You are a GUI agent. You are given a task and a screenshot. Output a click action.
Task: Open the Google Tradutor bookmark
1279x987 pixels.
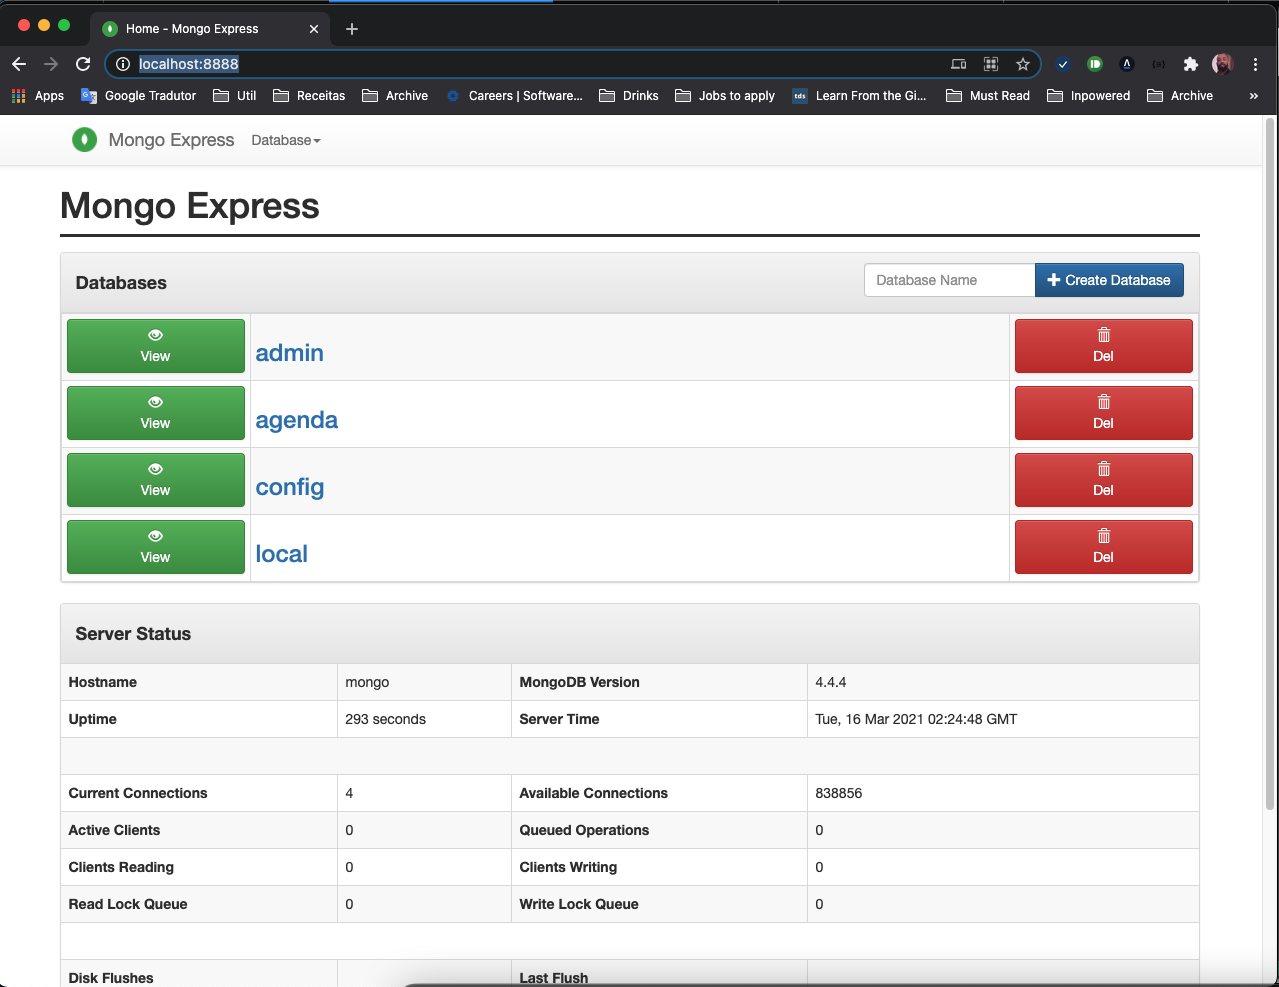pos(139,96)
